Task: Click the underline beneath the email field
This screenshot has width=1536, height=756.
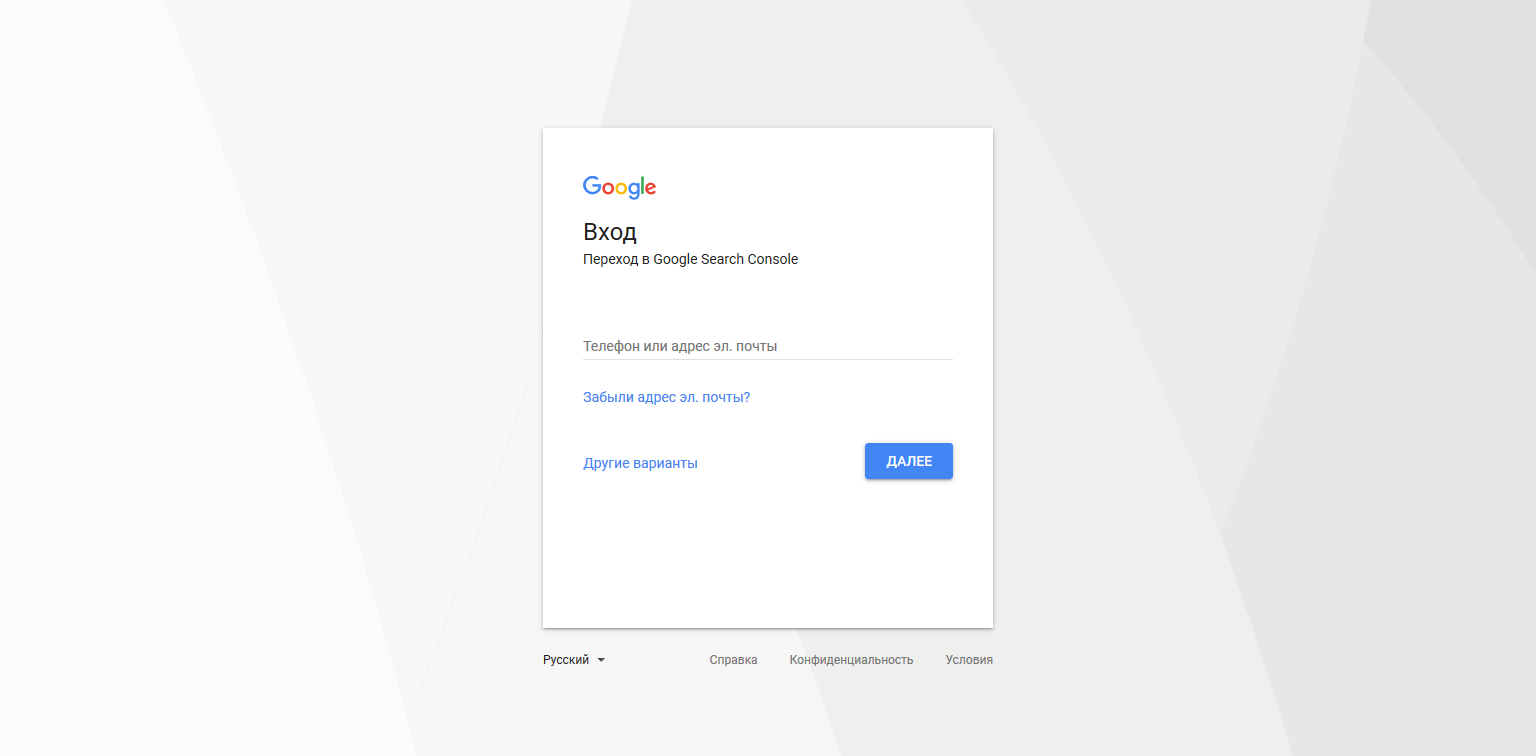Action: click(767, 359)
